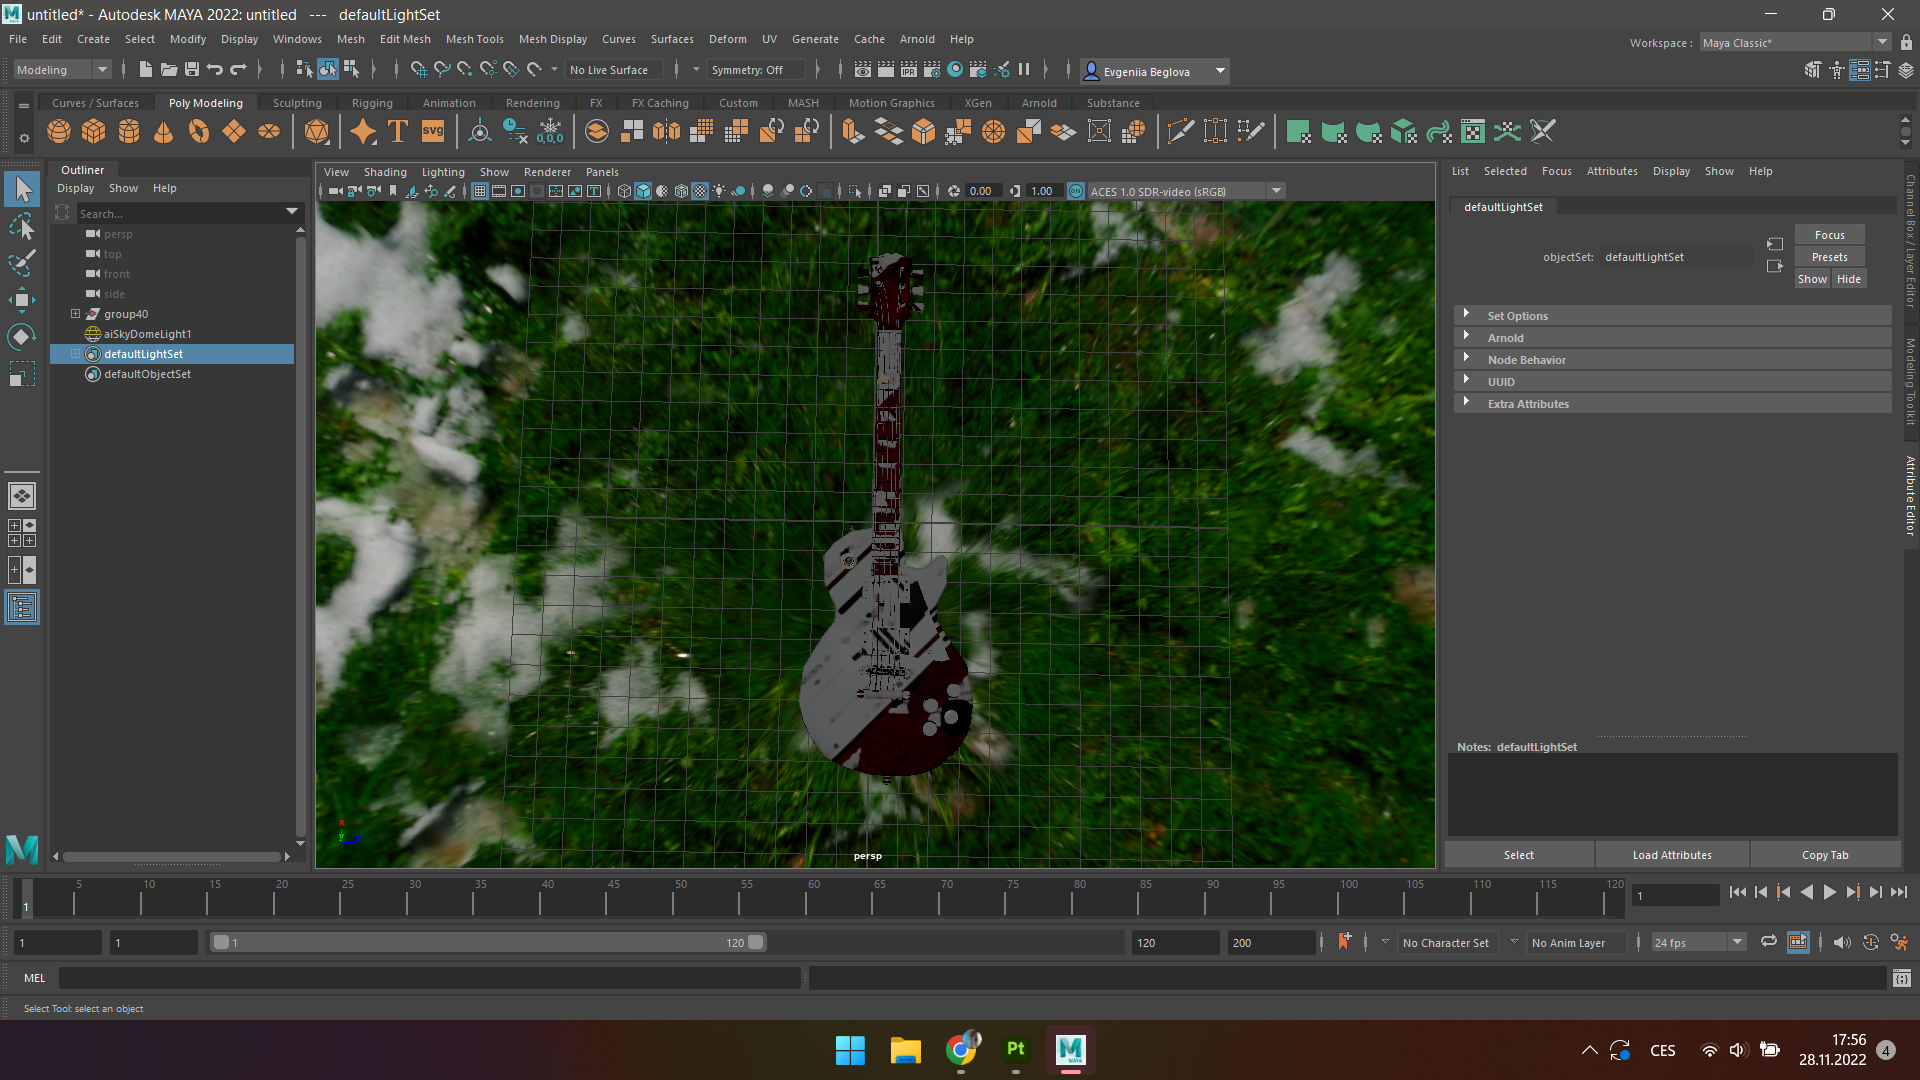The height and width of the screenshot is (1080, 1920).
Task: Switch to the Sculpting shelf tab
Action: (x=297, y=102)
